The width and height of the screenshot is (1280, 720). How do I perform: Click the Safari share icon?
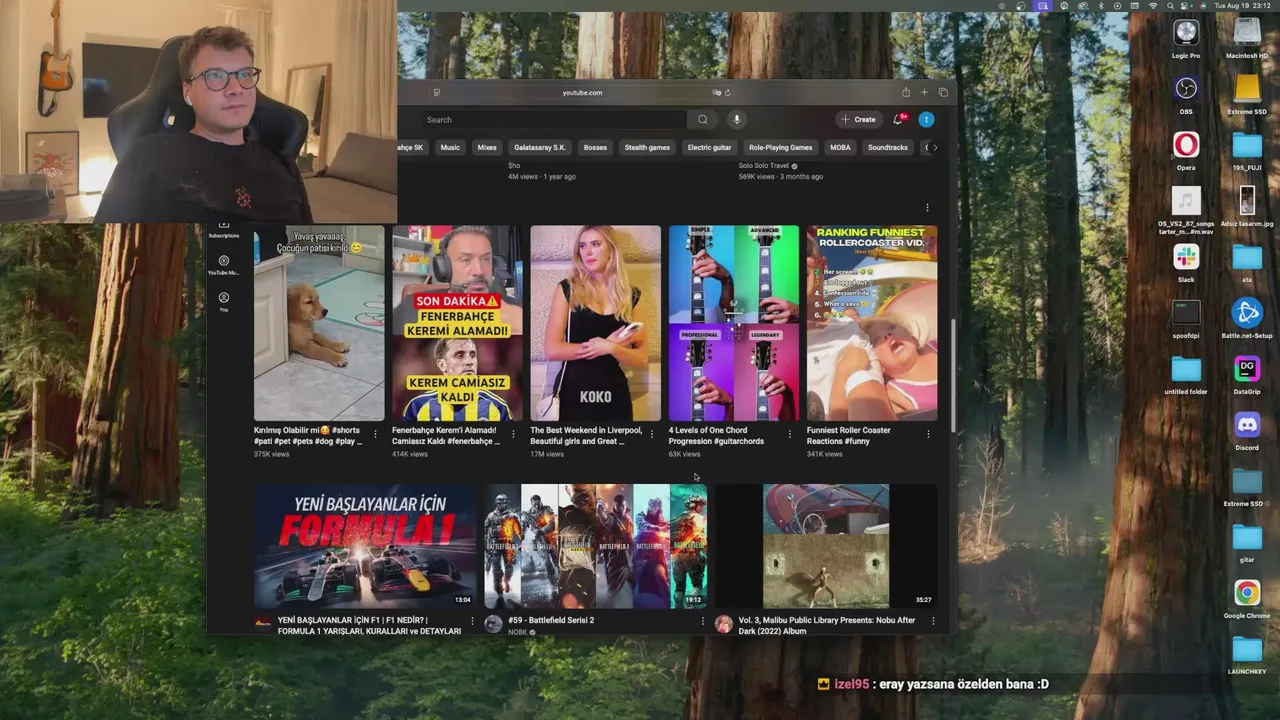click(x=906, y=92)
